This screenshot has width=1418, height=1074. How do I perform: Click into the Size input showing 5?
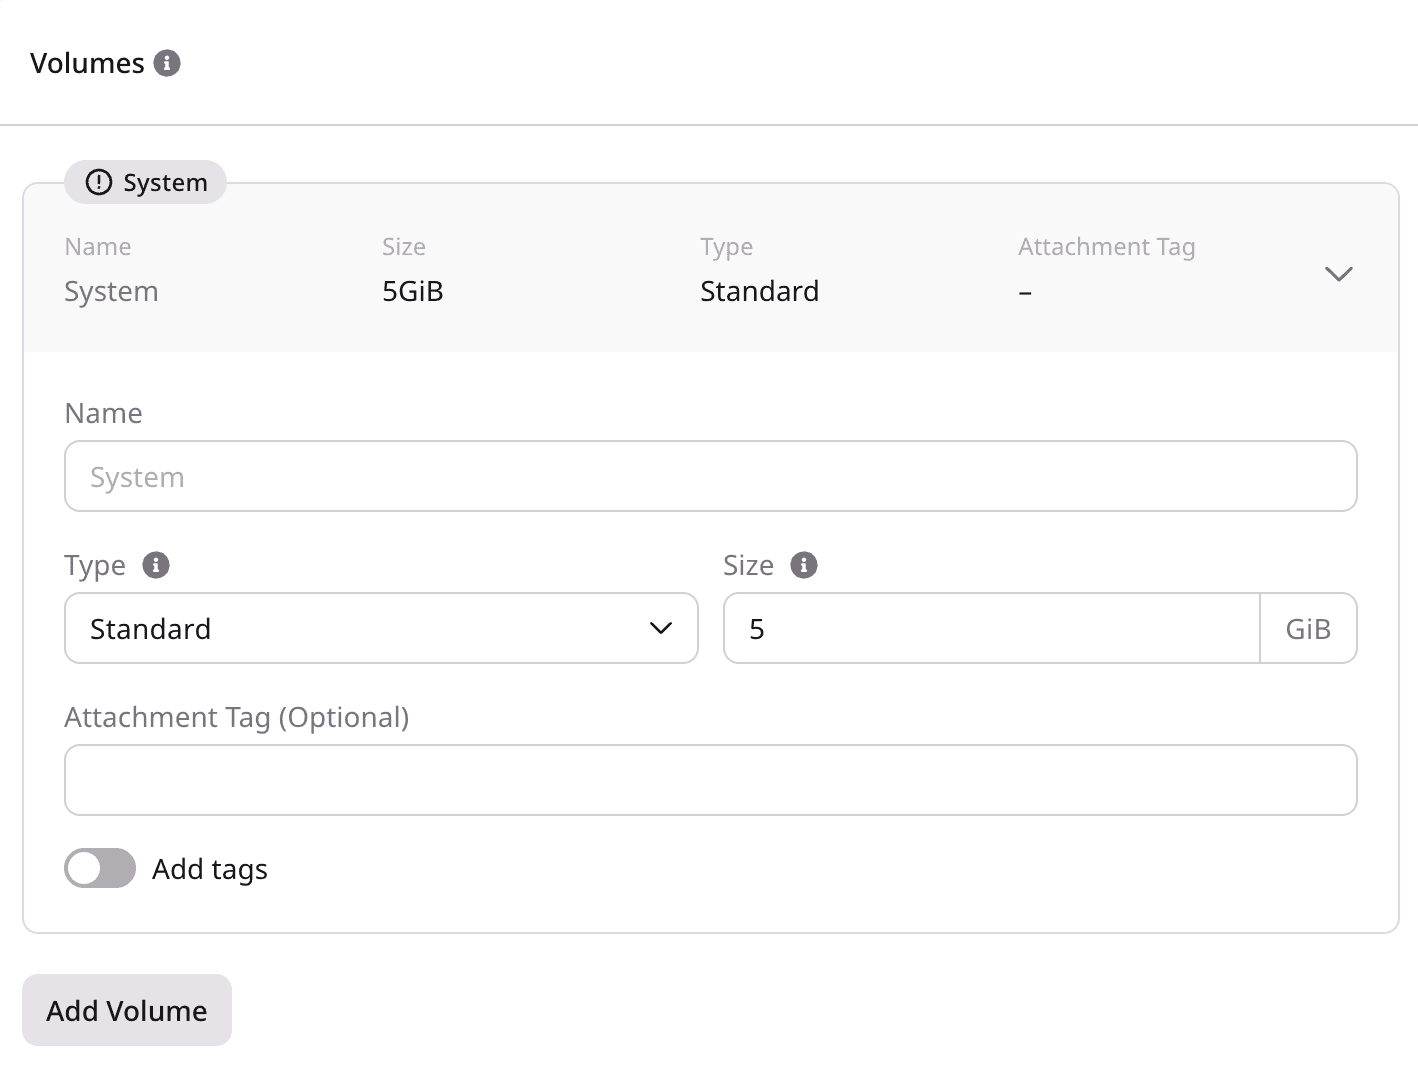(990, 628)
